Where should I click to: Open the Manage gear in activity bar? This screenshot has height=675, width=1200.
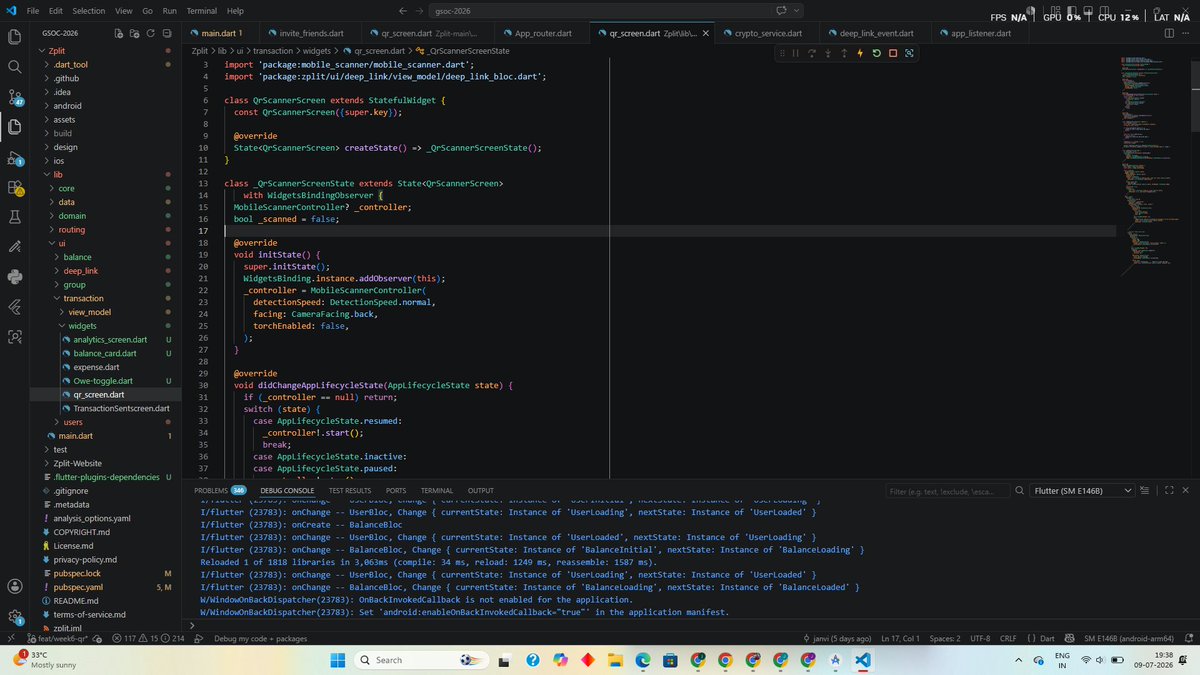[x=15, y=618]
